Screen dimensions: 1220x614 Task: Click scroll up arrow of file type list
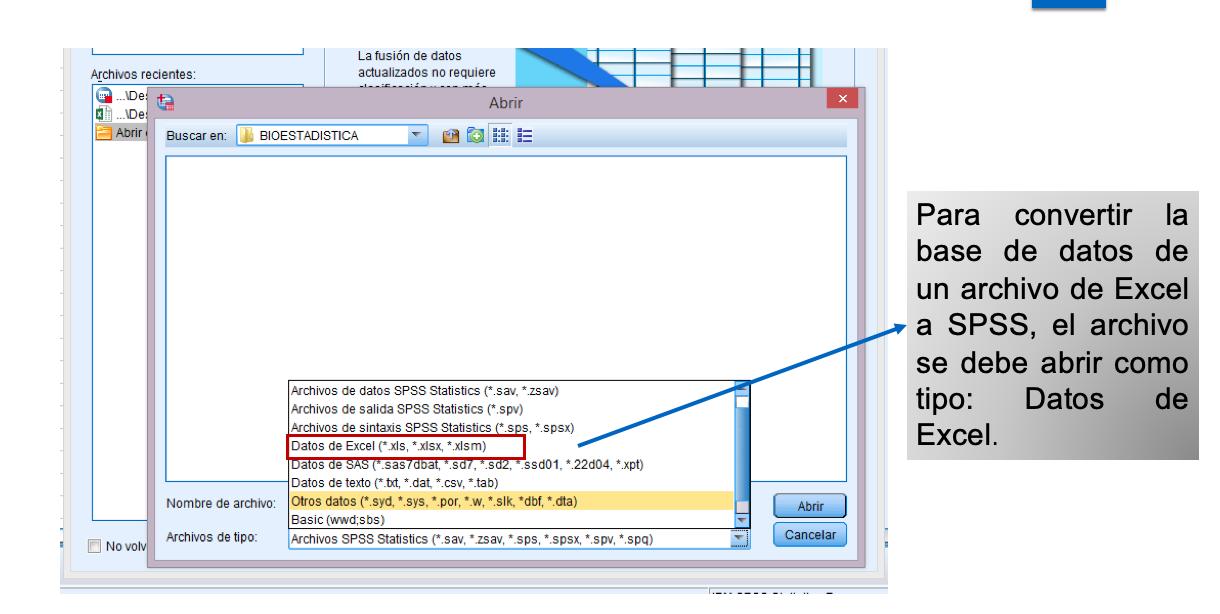tap(741, 390)
